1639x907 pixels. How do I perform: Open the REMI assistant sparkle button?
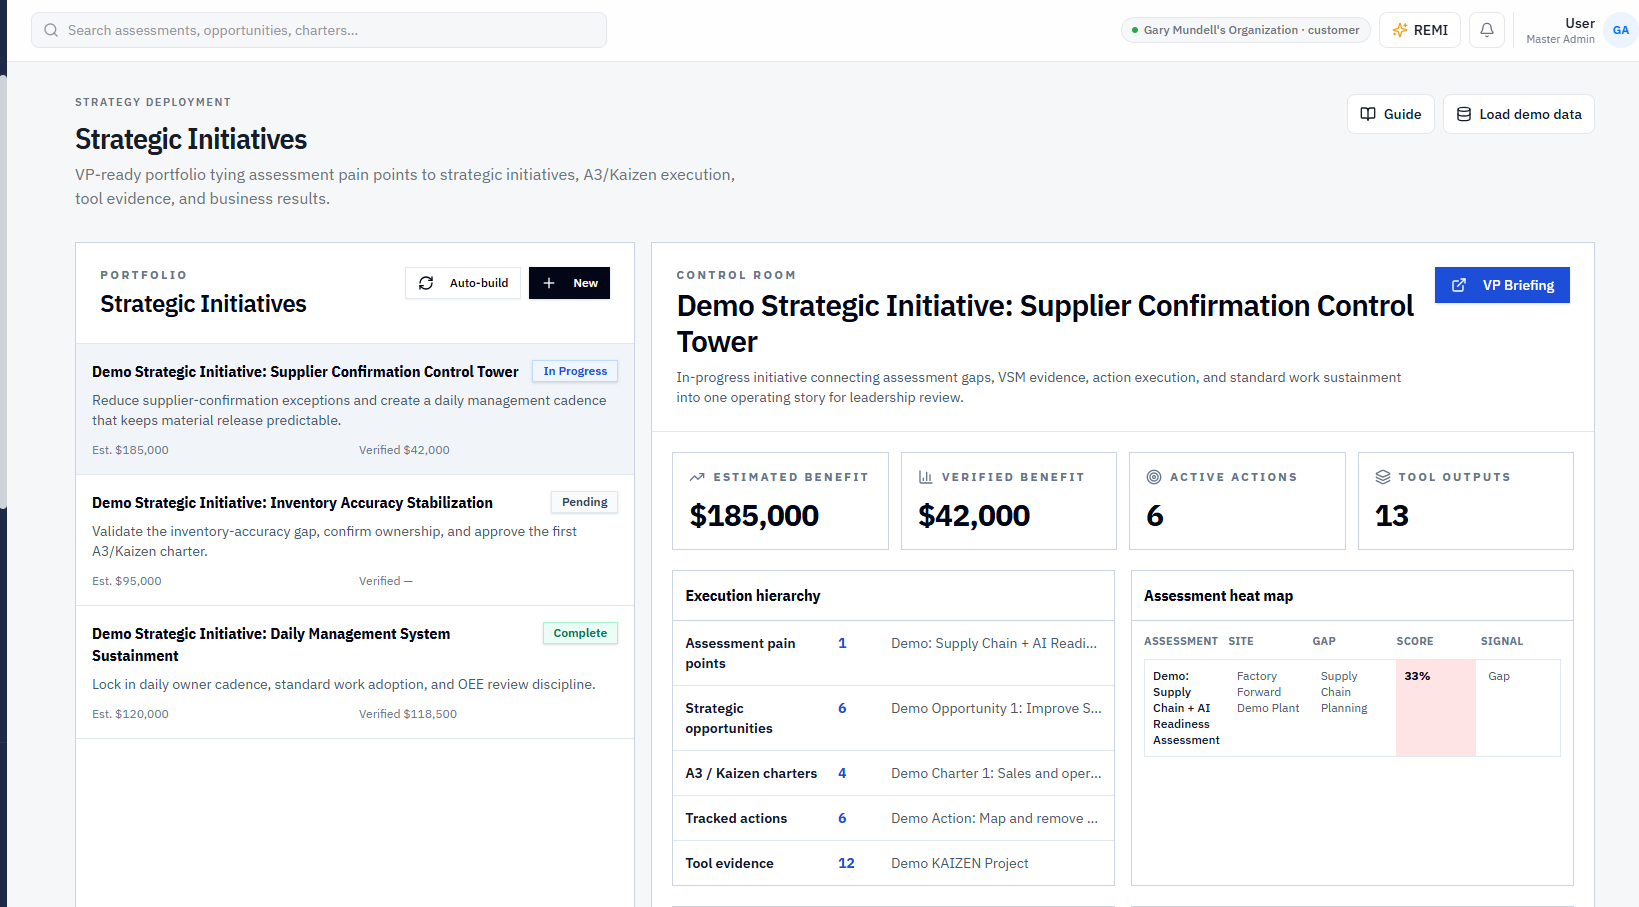point(1420,30)
